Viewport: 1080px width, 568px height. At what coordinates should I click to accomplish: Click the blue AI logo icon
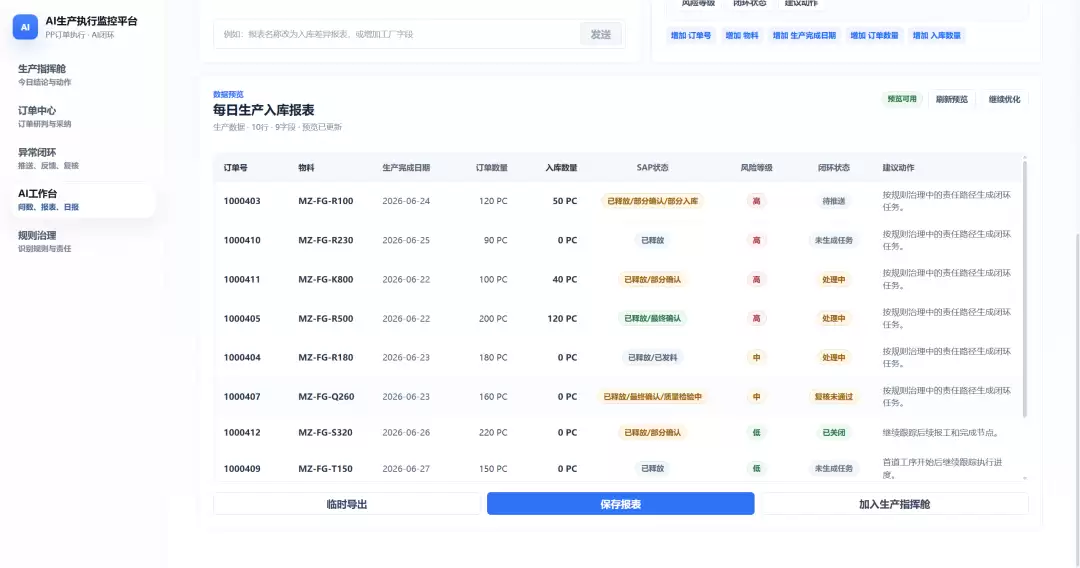coord(25,27)
